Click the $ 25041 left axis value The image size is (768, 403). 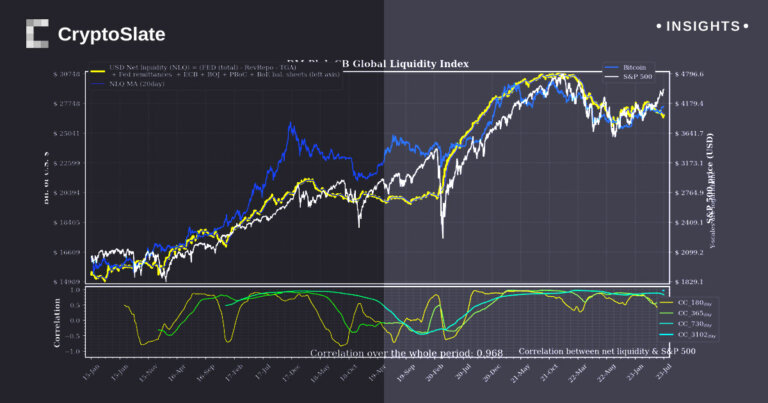click(x=67, y=133)
